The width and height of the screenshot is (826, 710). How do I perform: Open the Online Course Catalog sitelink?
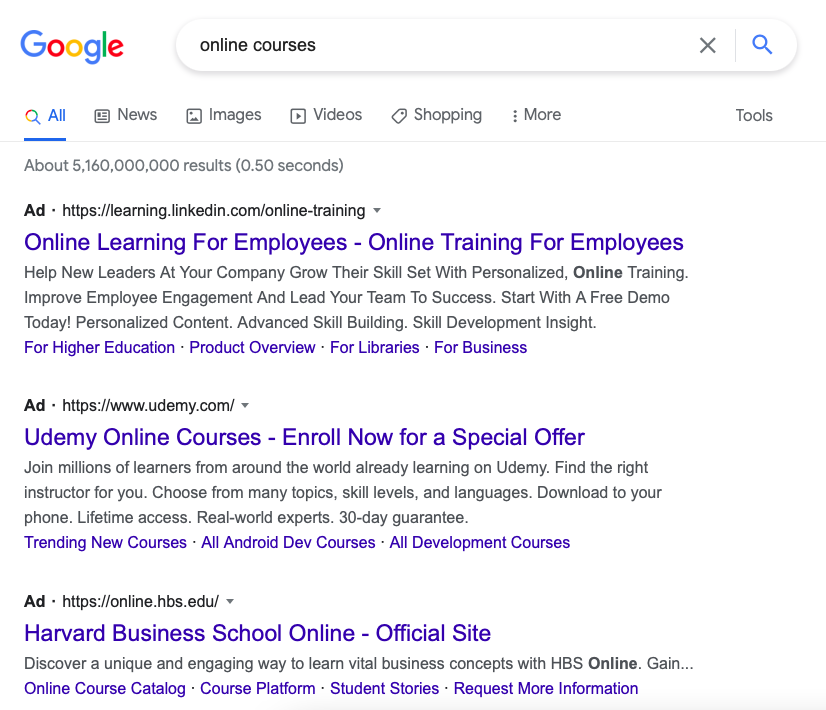105,689
